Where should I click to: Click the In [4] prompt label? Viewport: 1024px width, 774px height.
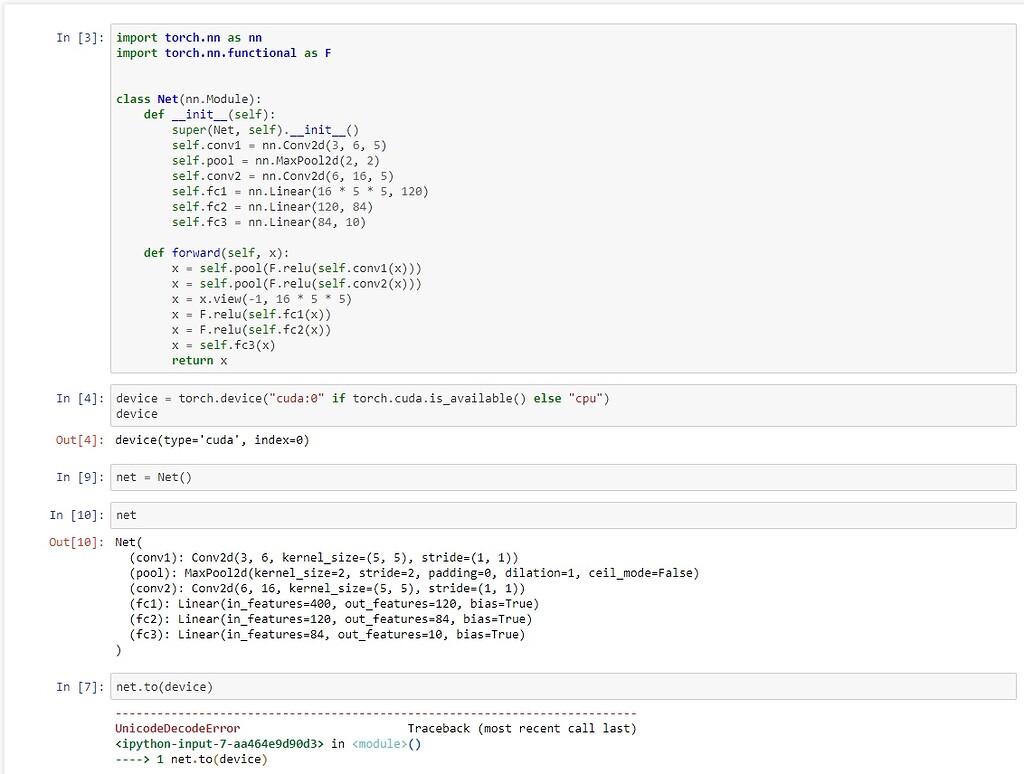(x=79, y=398)
